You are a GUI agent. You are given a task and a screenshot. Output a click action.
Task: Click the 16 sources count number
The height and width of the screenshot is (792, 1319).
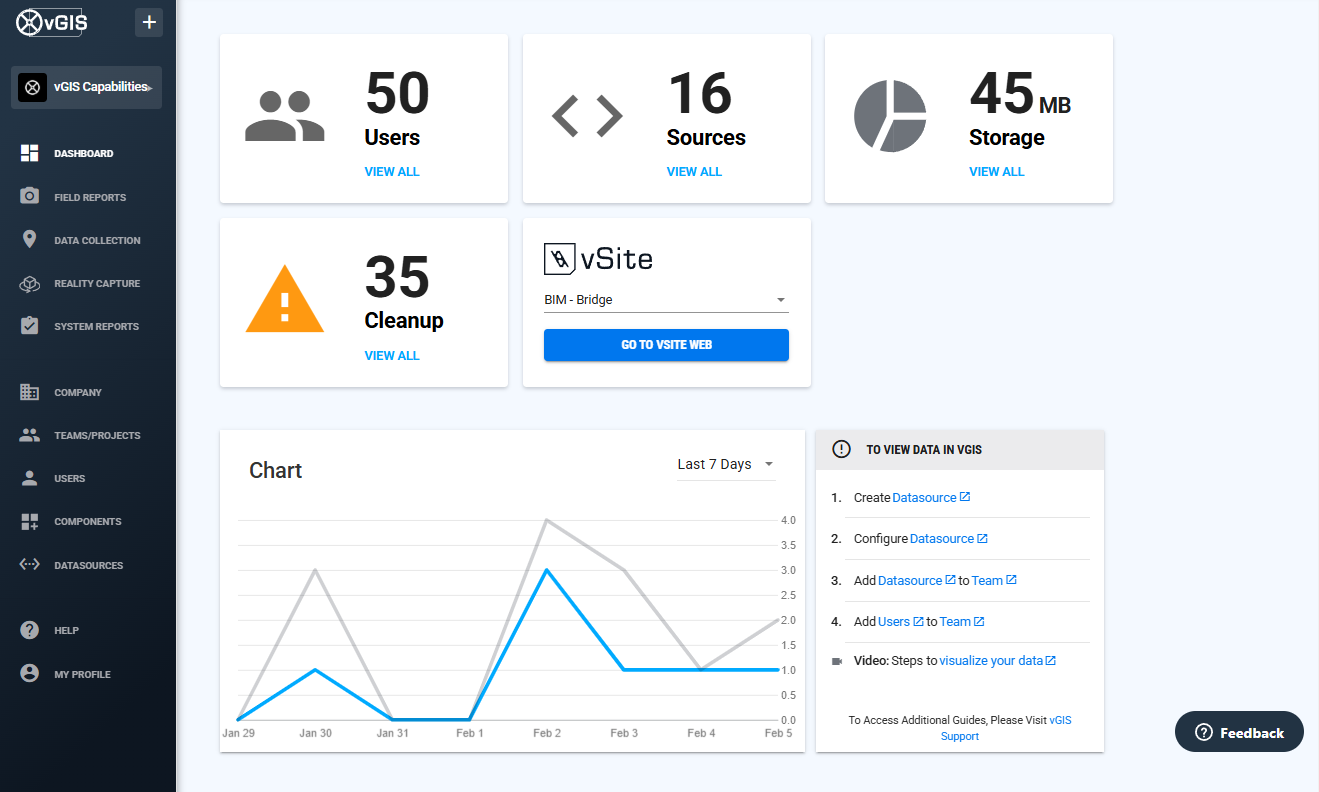699,93
